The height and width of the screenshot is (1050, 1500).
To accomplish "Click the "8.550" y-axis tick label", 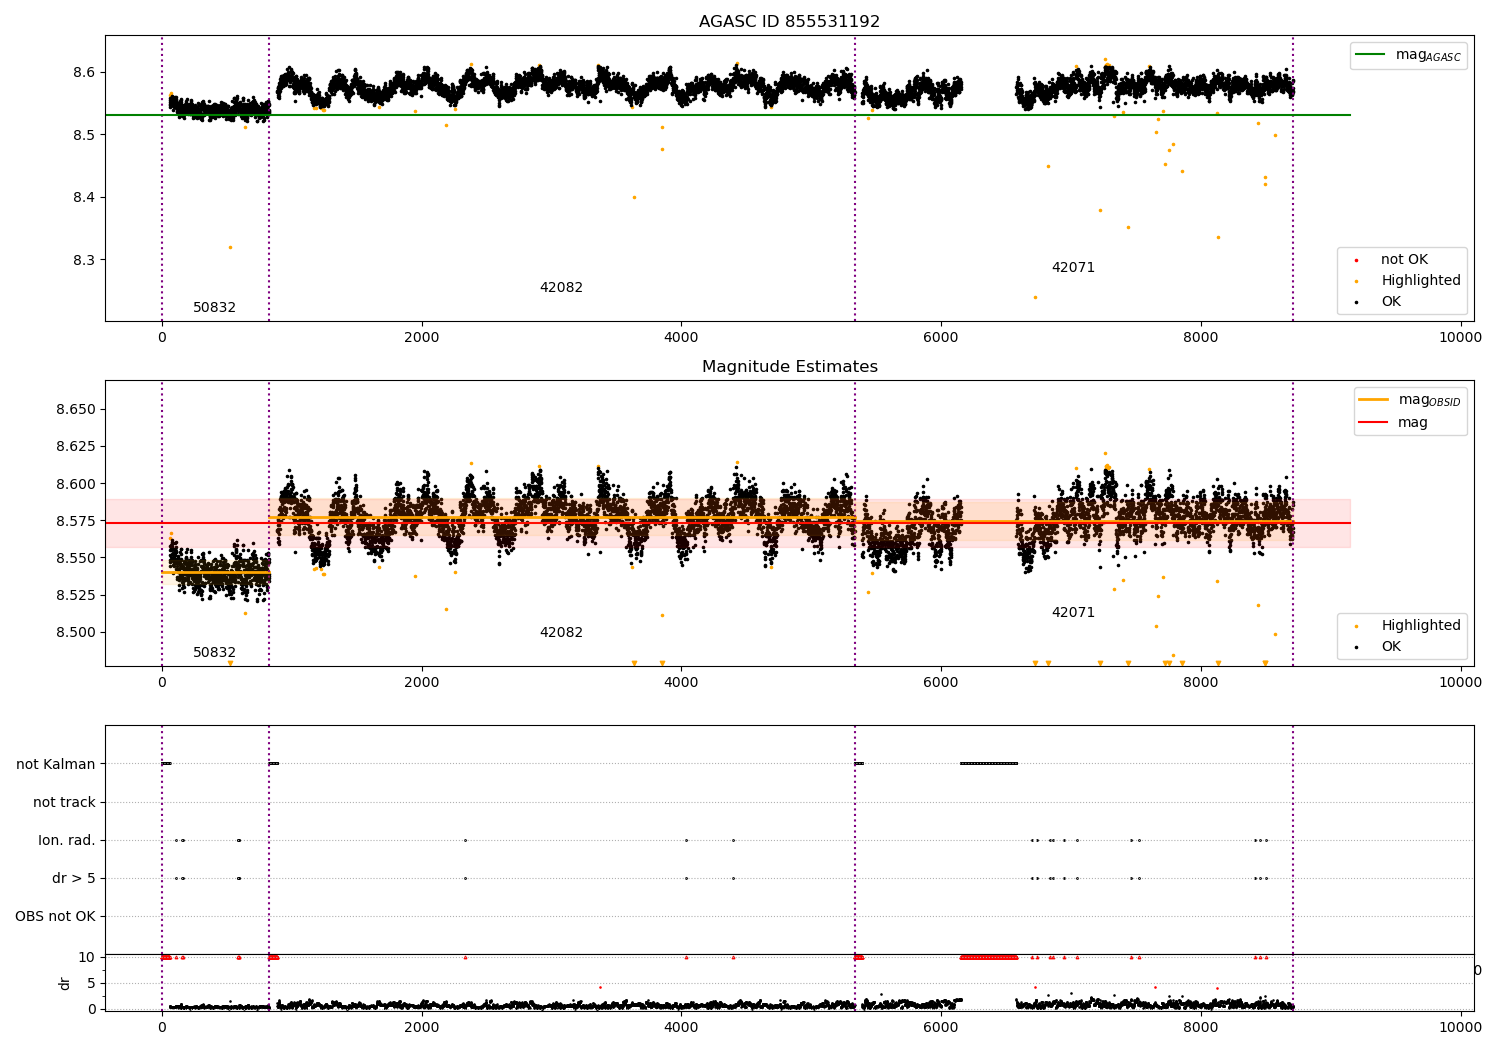I will 76,558.
